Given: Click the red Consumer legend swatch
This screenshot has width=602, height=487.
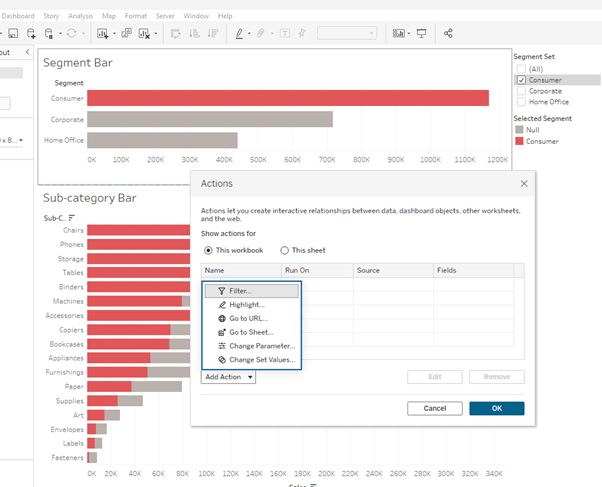Looking at the screenshot, I should (521, 141).
